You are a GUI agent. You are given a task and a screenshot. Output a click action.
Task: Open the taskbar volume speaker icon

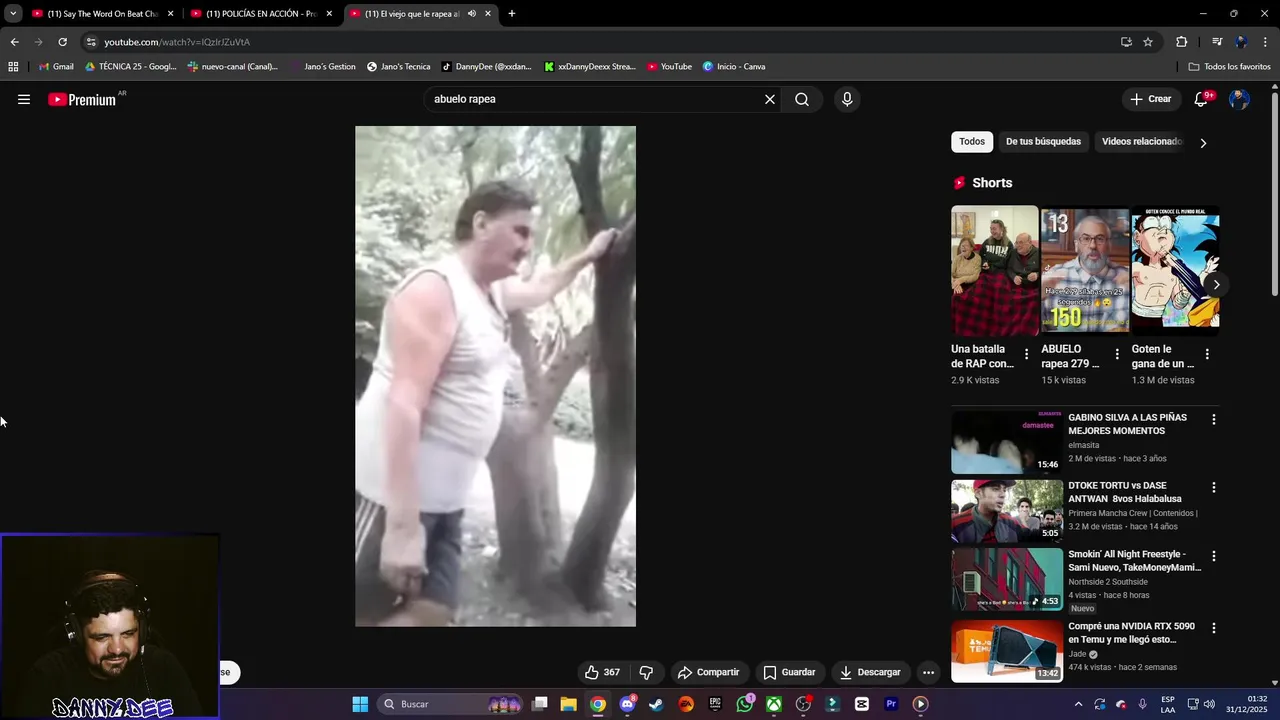[1209, 704]
